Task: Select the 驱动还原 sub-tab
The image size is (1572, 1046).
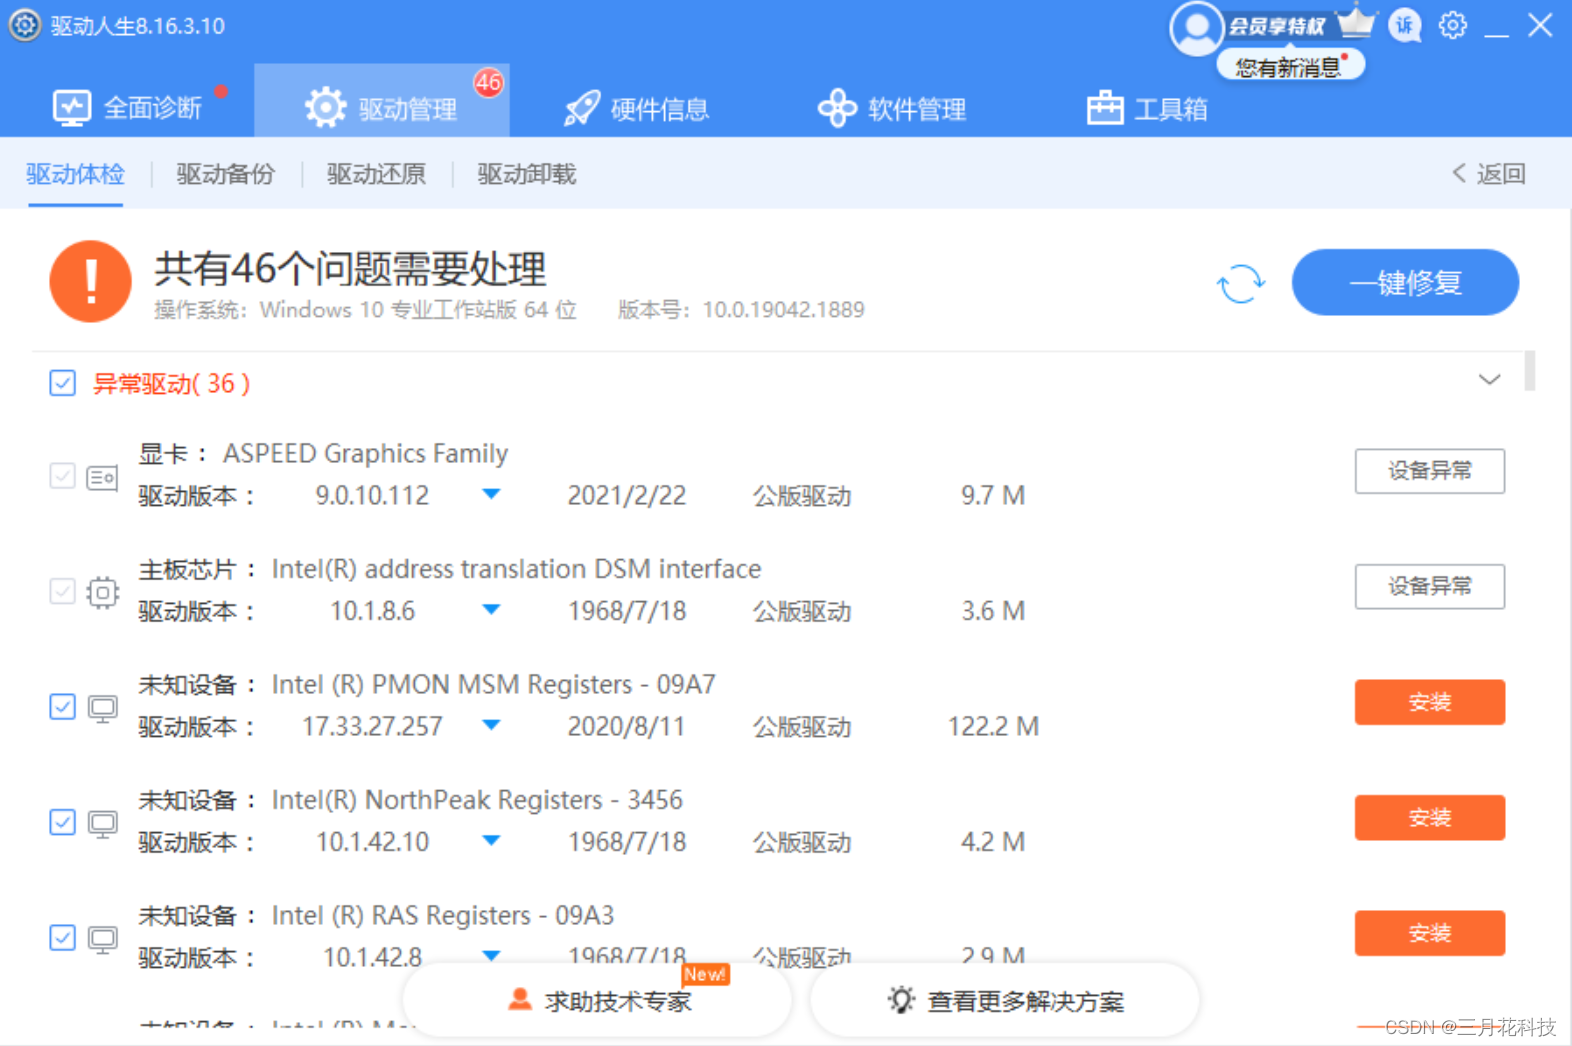Action: pyautogui.click(x=376, y=174)
